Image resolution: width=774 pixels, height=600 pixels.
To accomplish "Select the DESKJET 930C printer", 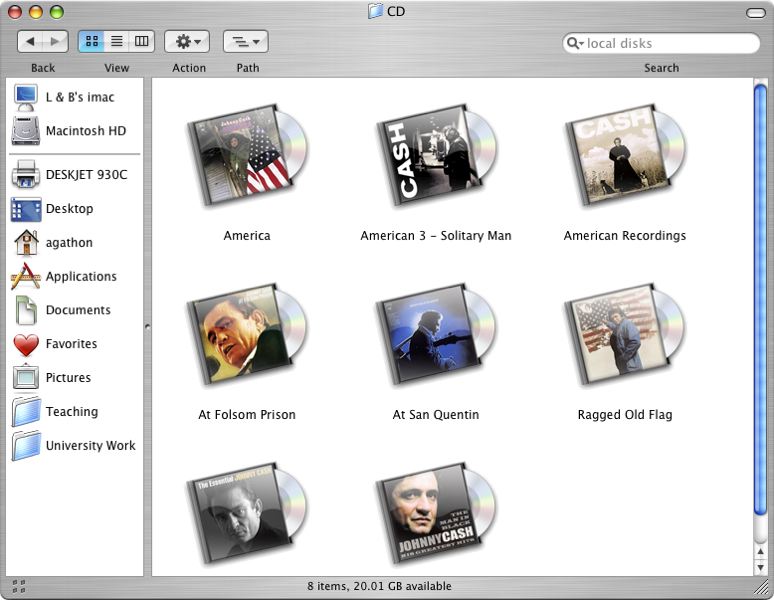I will (86, 174).
